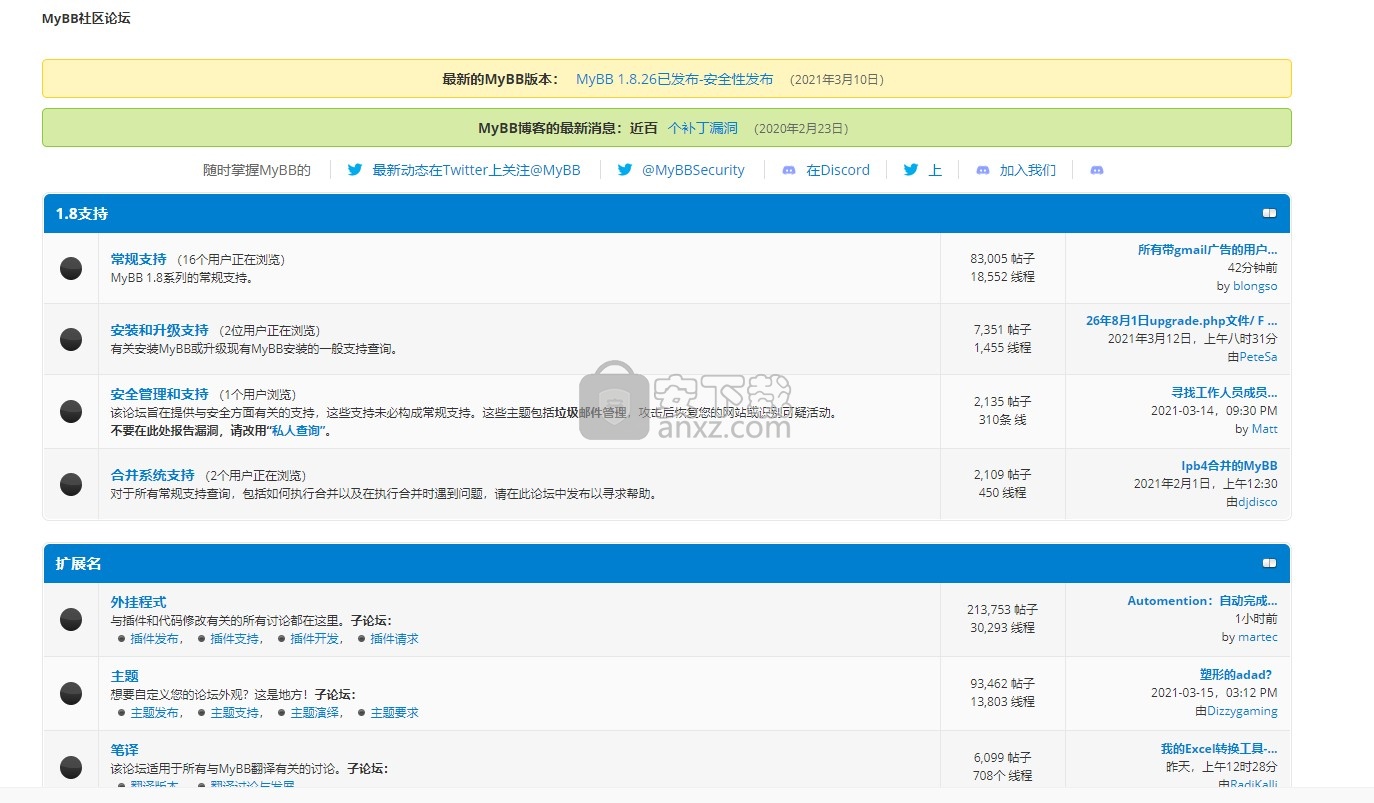View user Dizzygaming's profile
The width and height of the screenshot is (1374, 803).
pos(1242,711)
